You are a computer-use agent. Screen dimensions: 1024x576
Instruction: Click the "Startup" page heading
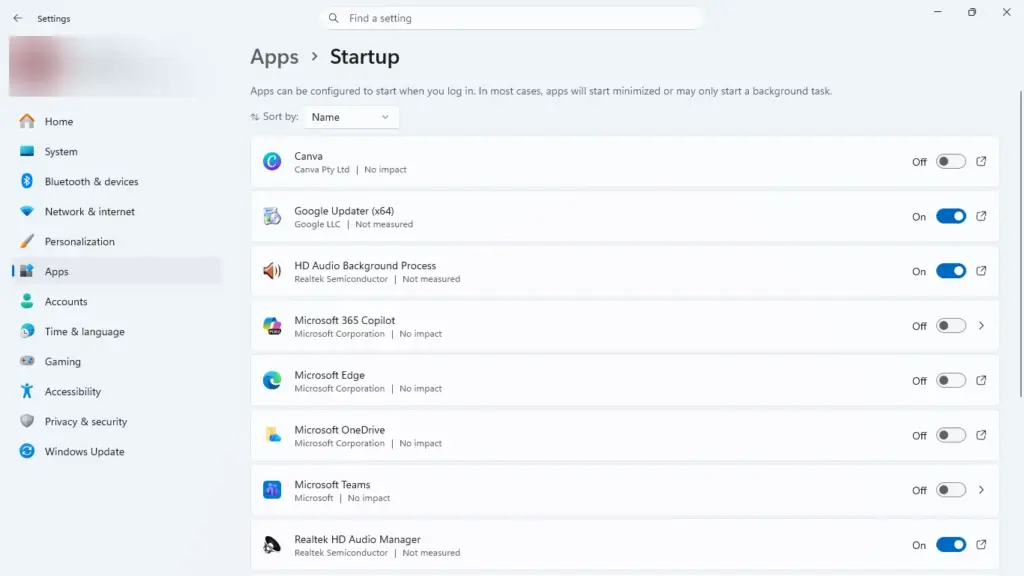(x=364, y=57)
